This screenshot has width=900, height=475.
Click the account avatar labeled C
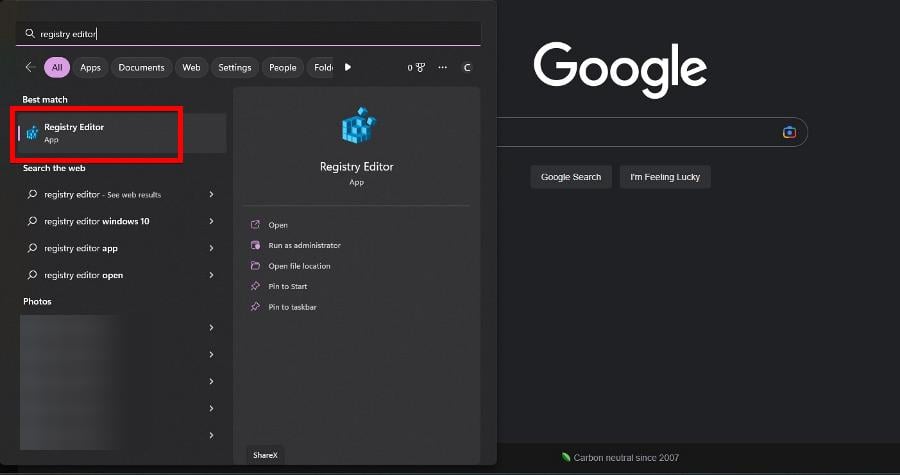pyautogui.click(x=467, y=68)
